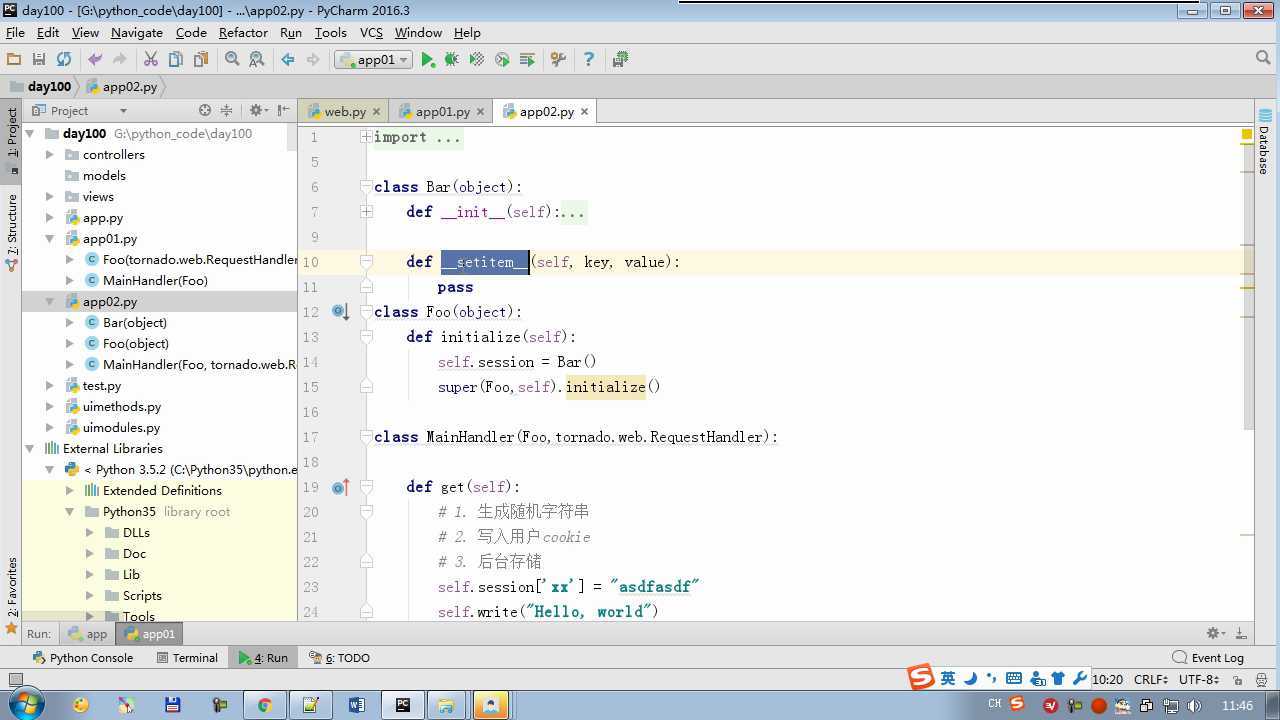The width and height of the screenshot is (1280, 720).
Task: Expand the Extended Definitions node
Action: click(70, 491)
